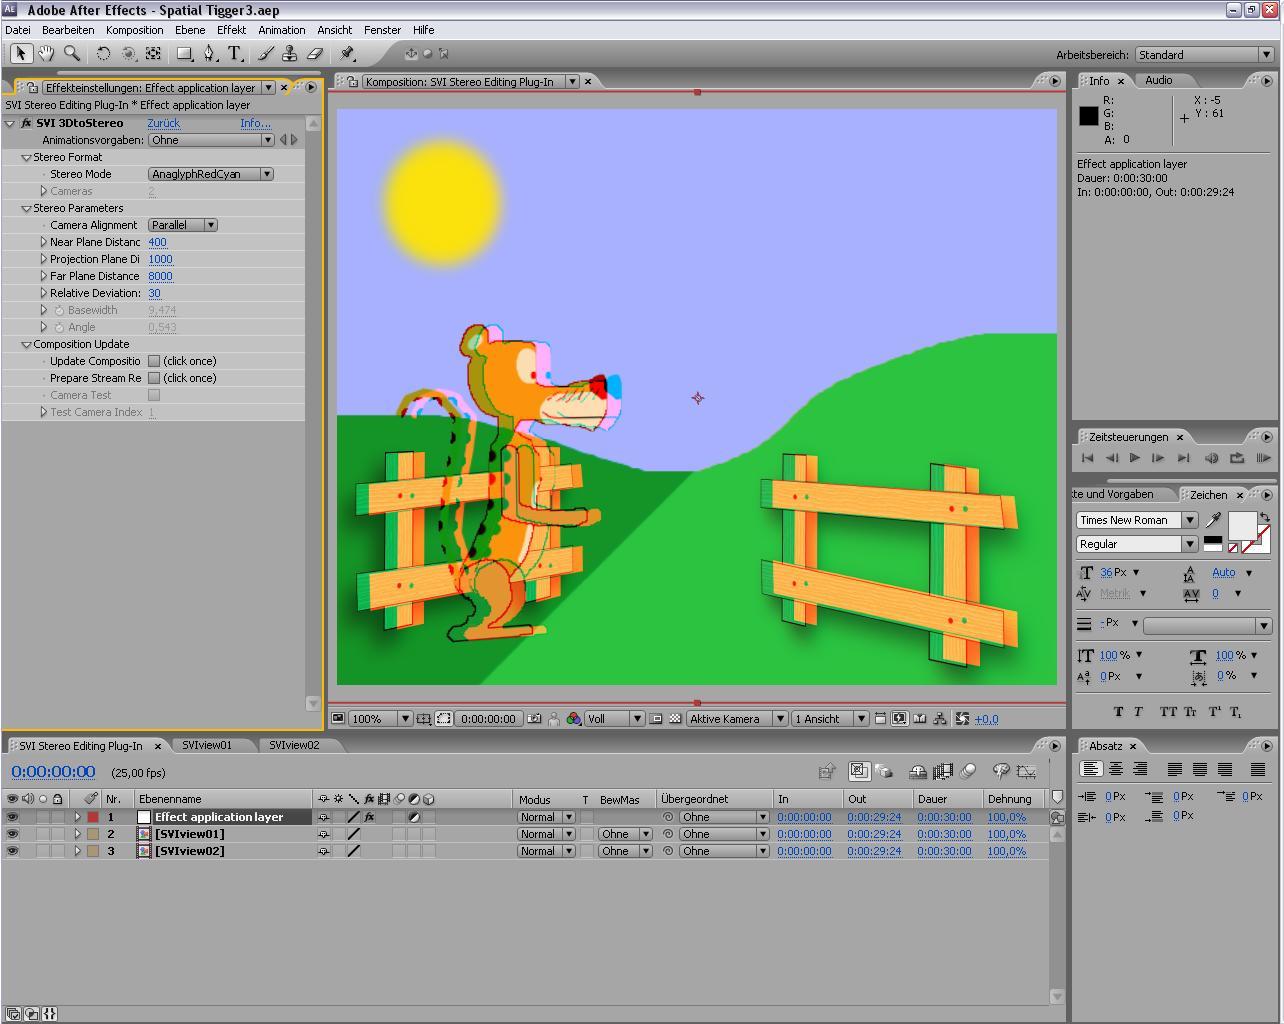Take a composition snapshot
Screen dimensions: 1284x1024
pos(534,718)
